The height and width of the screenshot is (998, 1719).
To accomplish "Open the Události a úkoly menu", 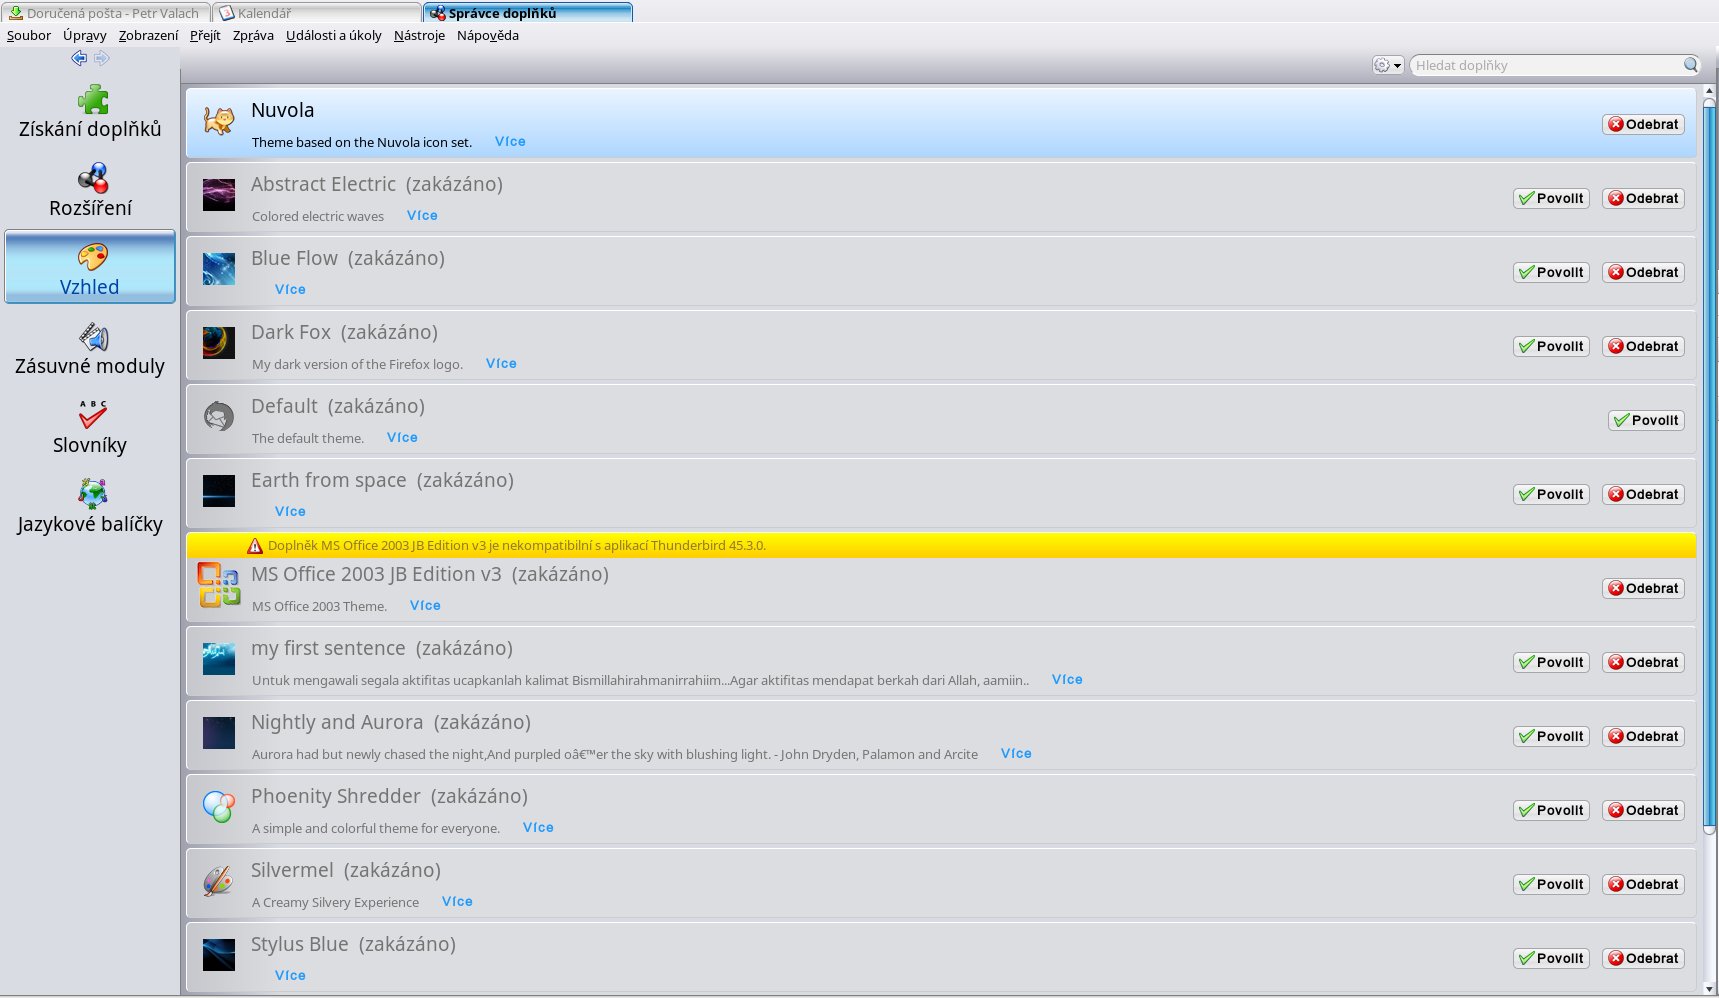I will tap(334, 35).
